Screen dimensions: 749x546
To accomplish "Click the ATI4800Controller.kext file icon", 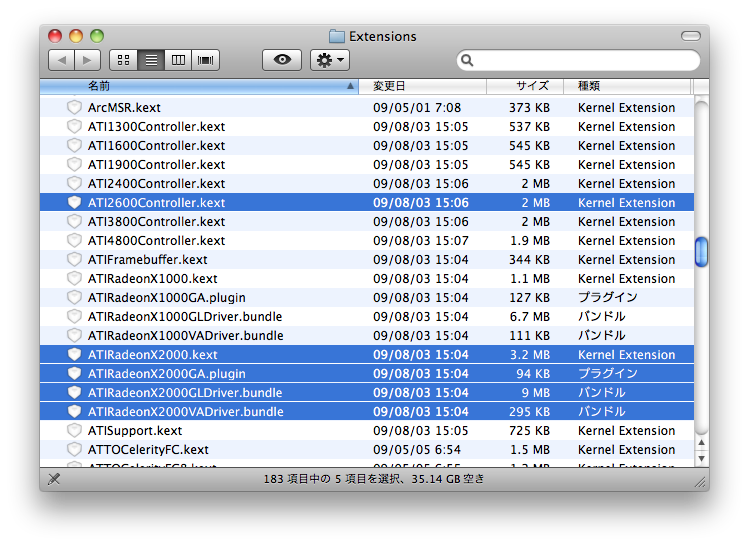I will point(74,240).
